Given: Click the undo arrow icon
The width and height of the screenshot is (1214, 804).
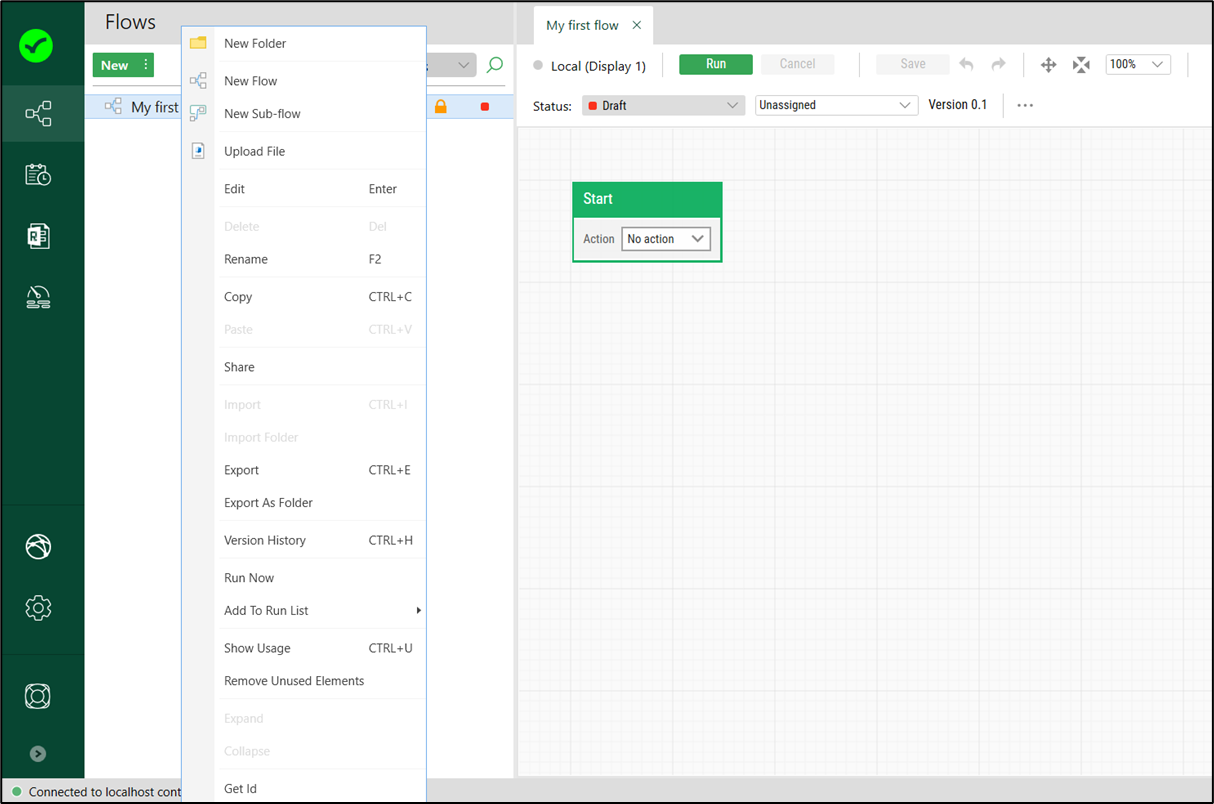Looking at the screenshot, I should click(x=966, y=63).
